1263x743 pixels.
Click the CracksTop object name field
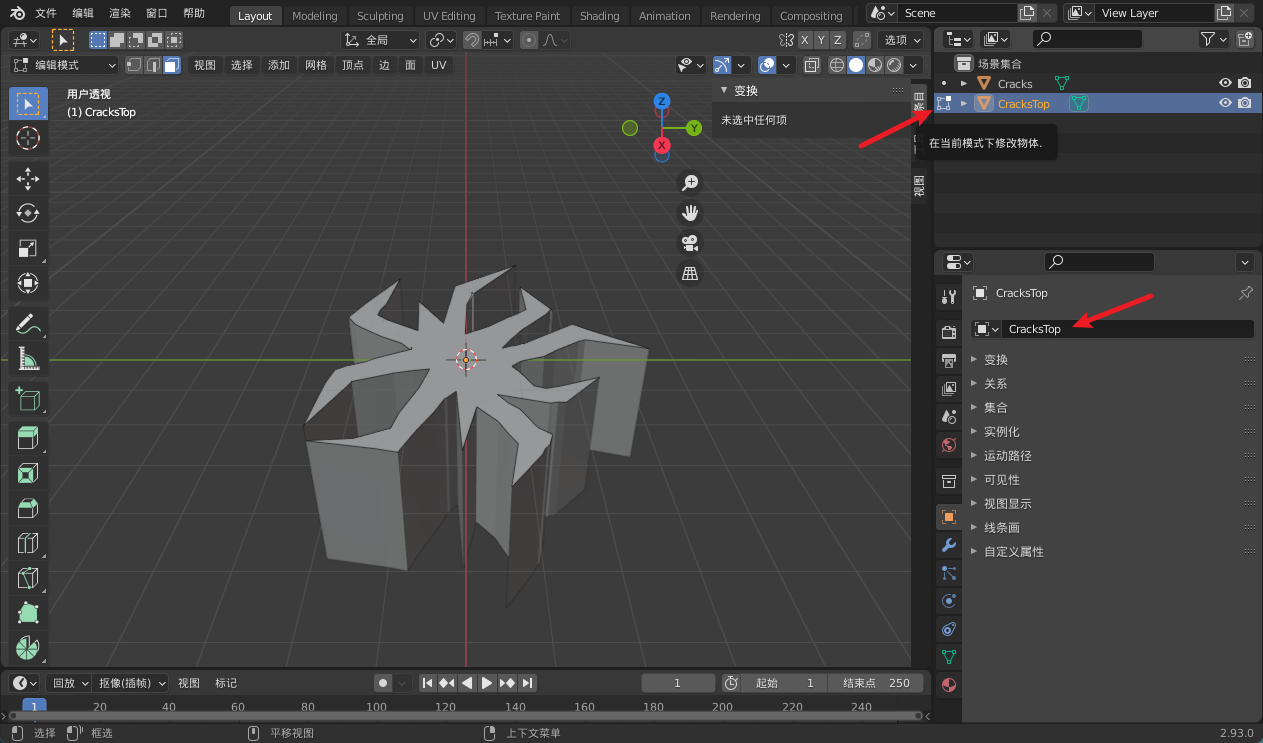1129,329
